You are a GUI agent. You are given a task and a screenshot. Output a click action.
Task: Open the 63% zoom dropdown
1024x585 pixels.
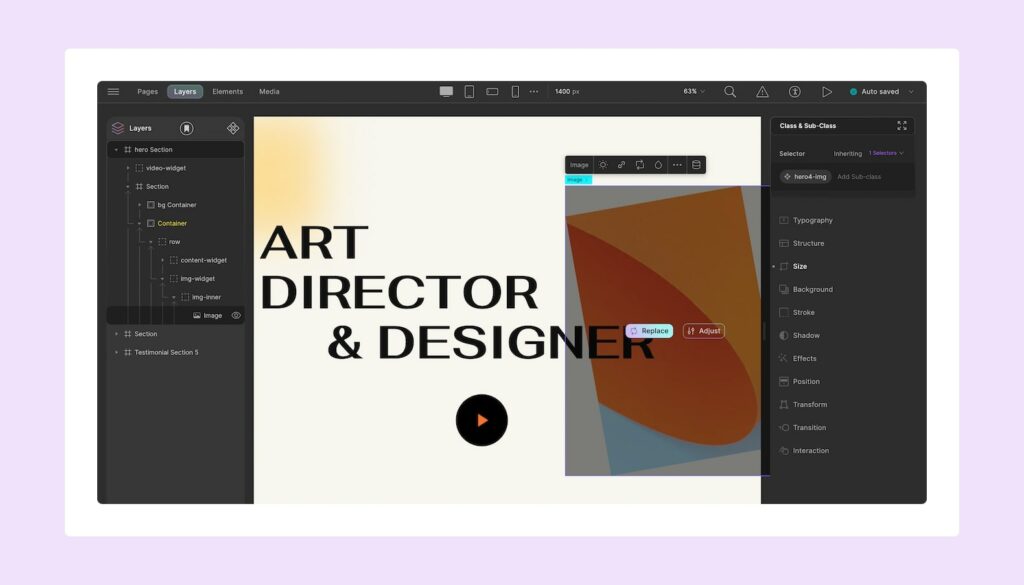pyautogui.click(x=694, y=91)
